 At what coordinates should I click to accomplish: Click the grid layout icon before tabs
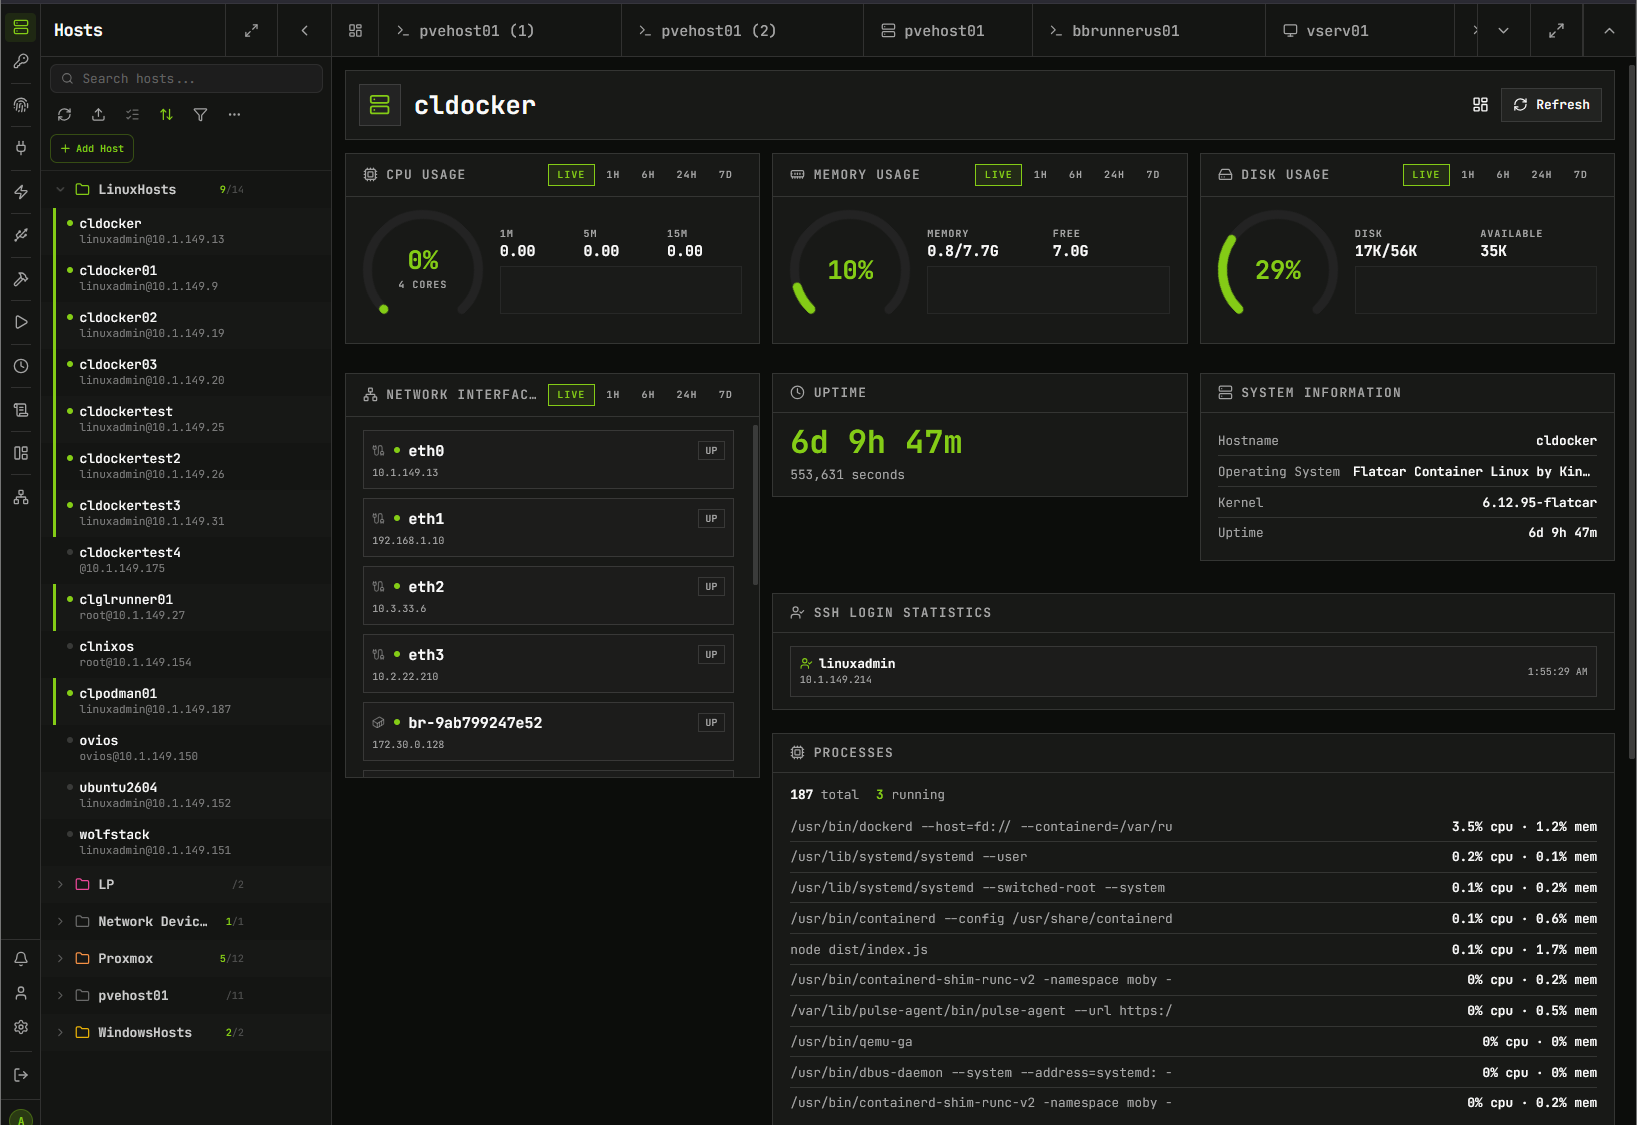click(x=355, y=31)
